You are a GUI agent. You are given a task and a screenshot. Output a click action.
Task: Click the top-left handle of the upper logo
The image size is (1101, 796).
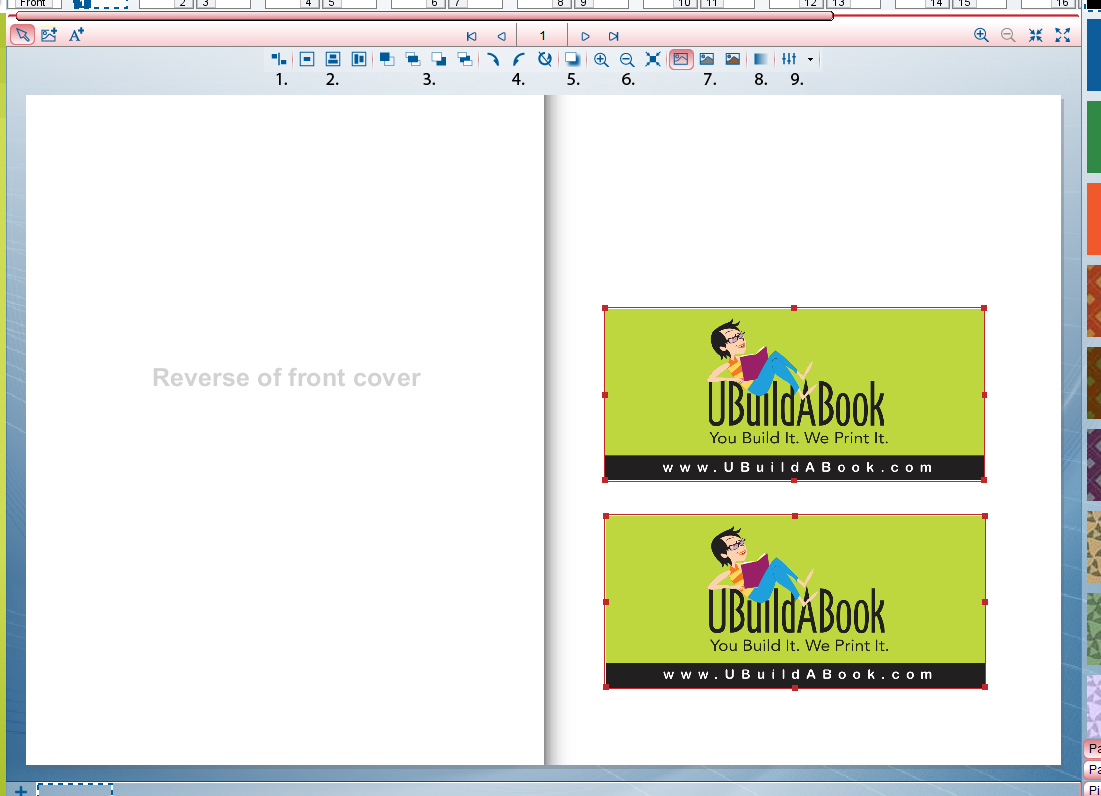[x=605, y=308]
